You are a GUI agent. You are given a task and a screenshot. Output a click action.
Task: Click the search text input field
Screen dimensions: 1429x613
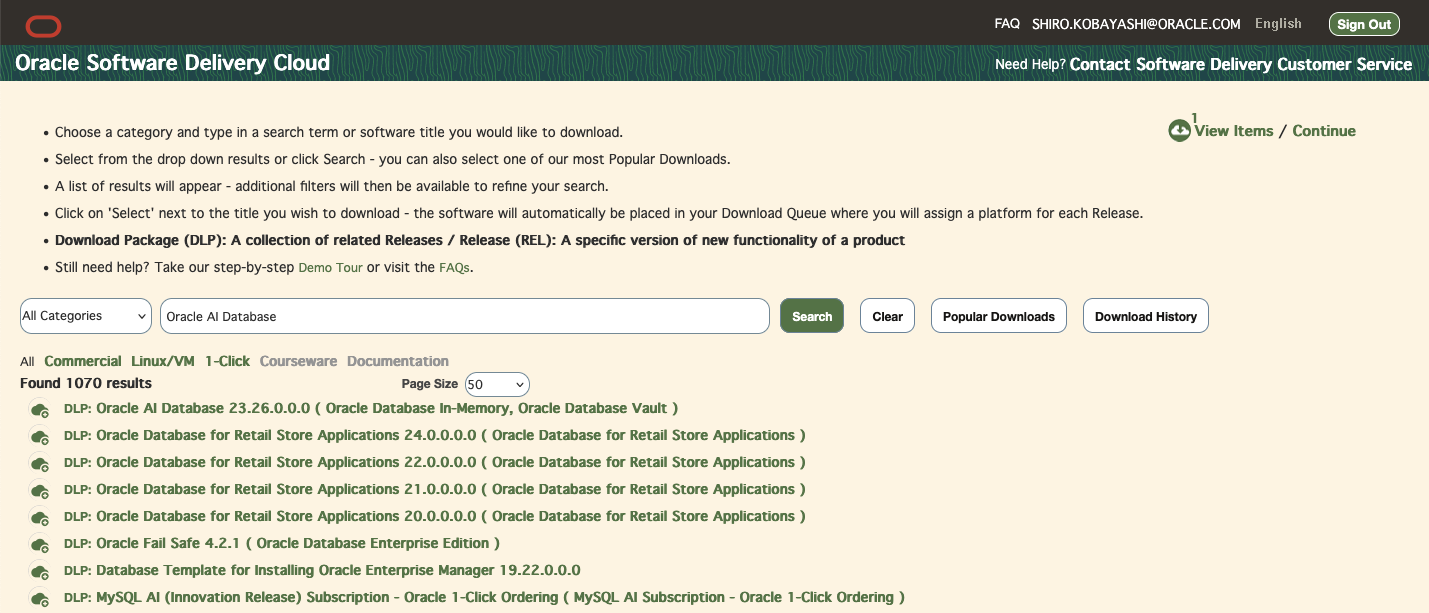(465, 316)
